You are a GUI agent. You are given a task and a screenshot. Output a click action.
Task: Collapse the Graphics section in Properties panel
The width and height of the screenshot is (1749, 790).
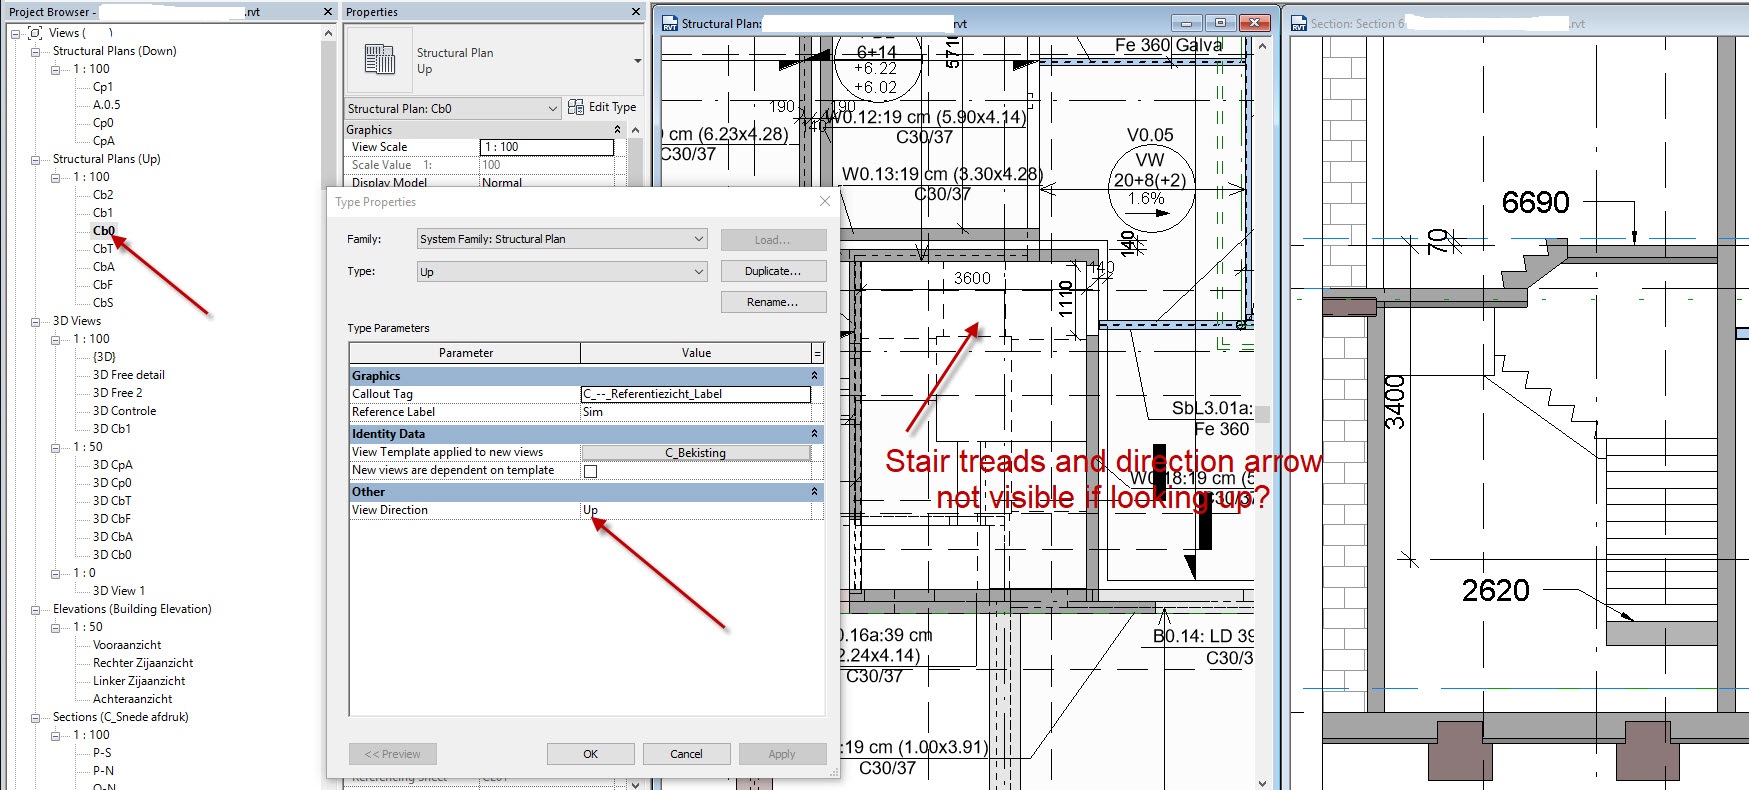[x=617, y=130]
